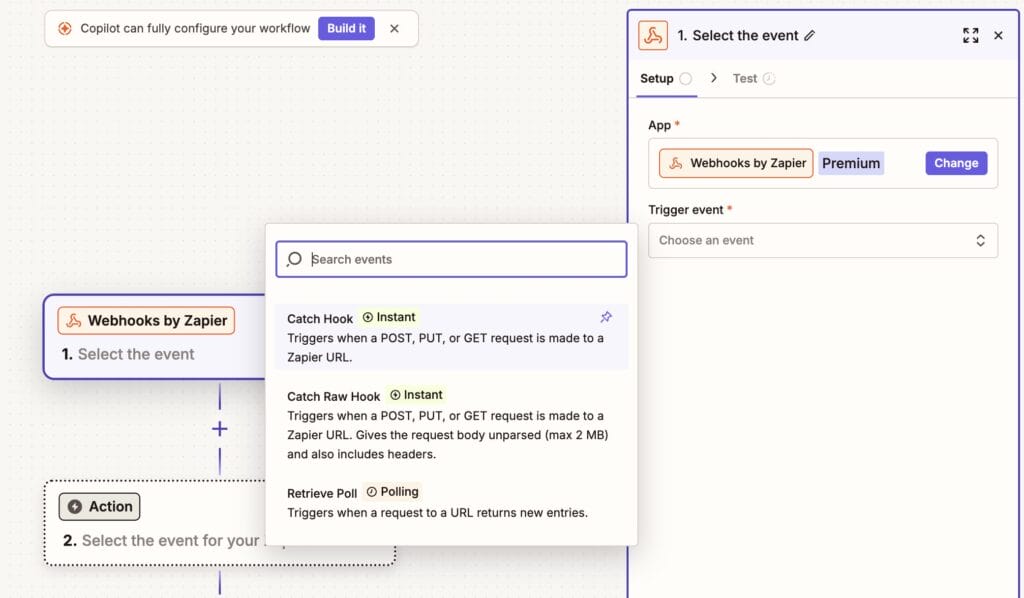1024x598 pixels.
Task: Pin the Catch Hook event
Action: coord(606,316)
